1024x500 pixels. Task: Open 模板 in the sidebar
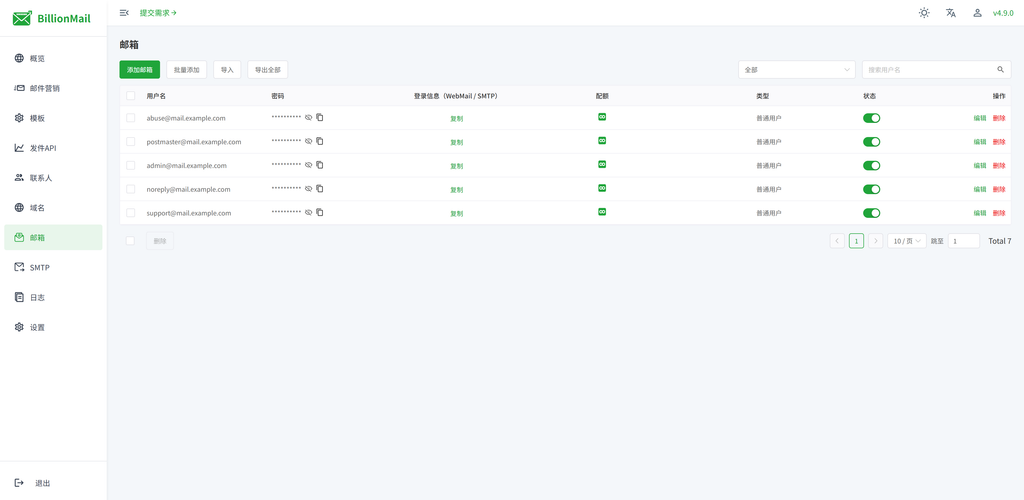click(x=53, y=118)
